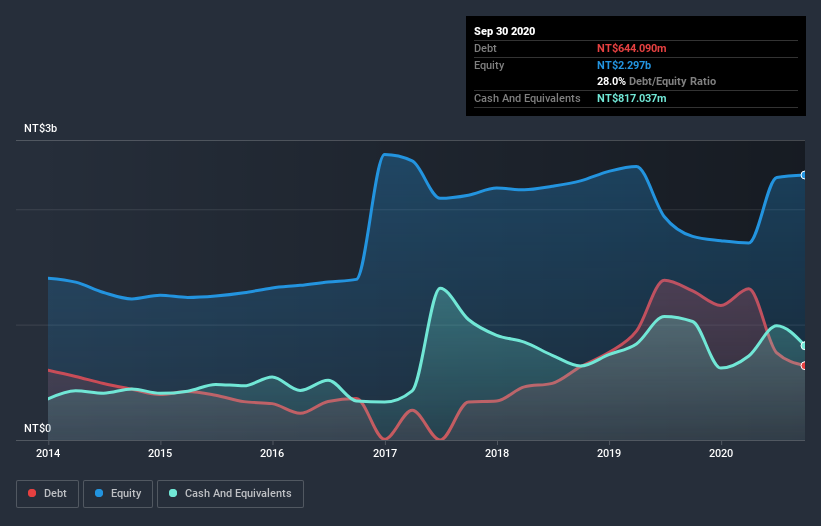Click the tooltip Debt row label
821x526 pixels.
[x=485, y=48]
